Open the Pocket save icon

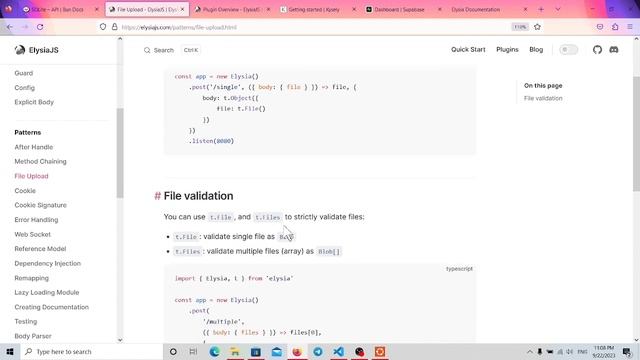(600, 27)
